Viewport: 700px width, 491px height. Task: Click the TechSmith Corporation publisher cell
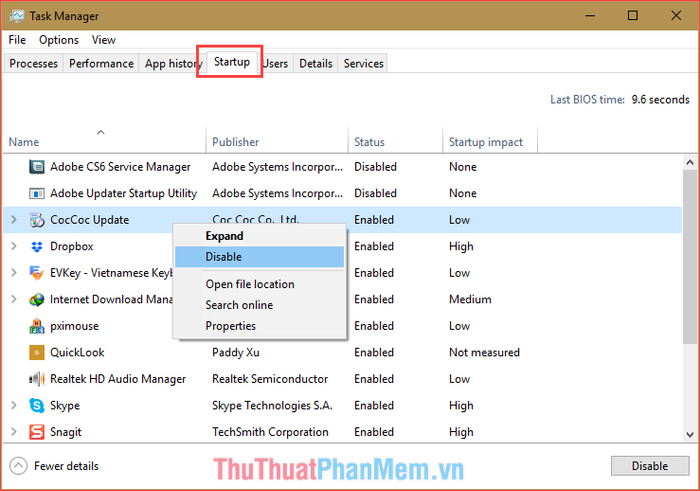(x=270, y=432)
